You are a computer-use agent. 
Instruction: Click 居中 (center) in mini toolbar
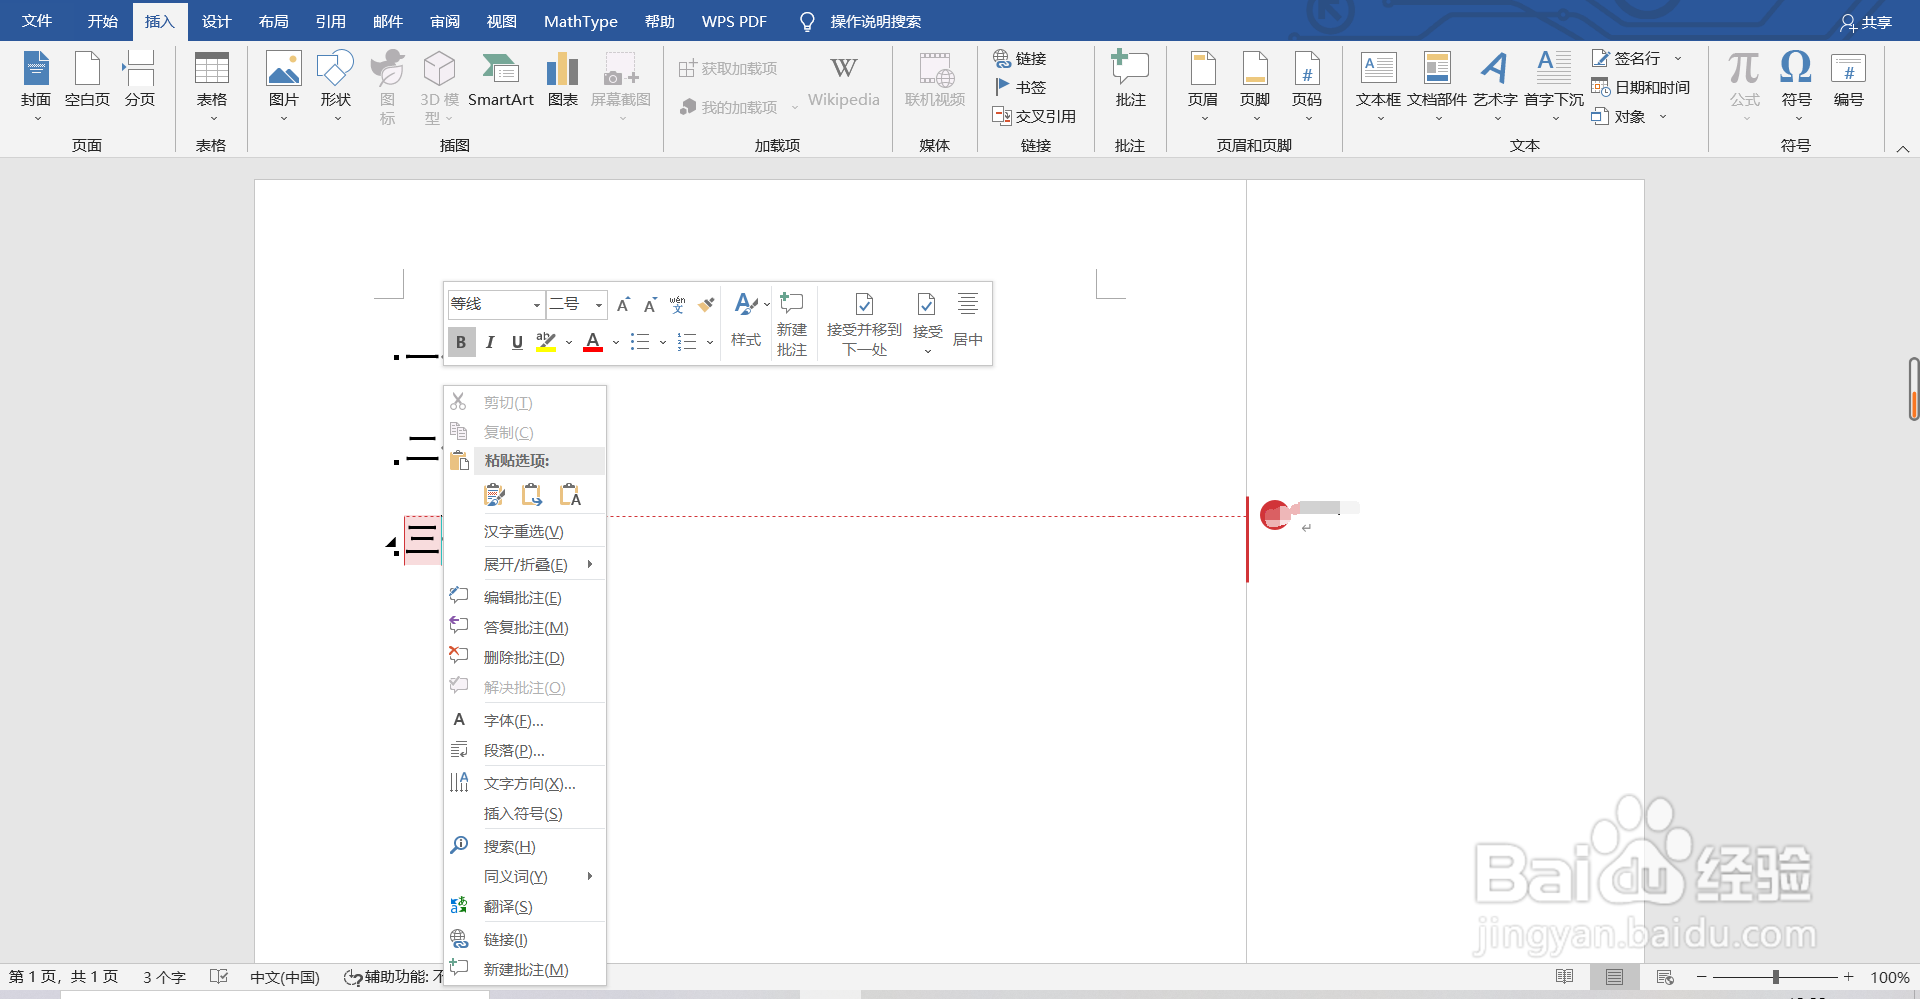point(967,320)
